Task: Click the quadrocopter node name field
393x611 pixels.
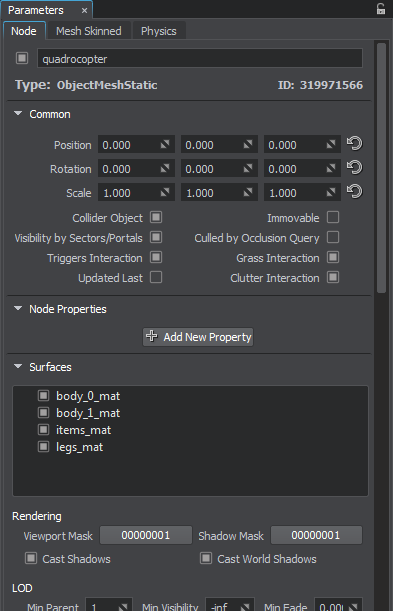Action: pyautogui.click(x=200, y=58)
